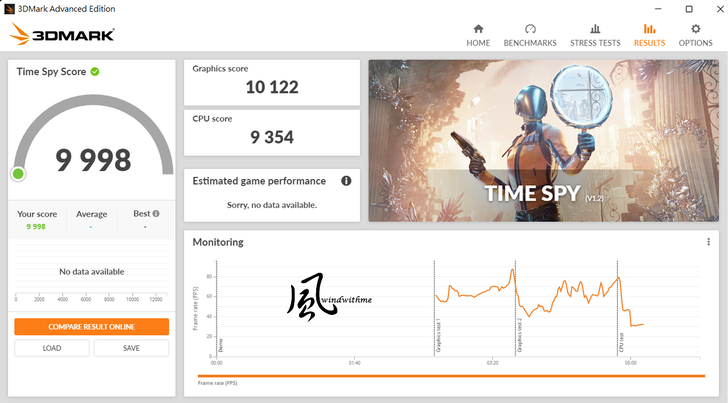Open the Home tab
Screen dimensions: 728x403
tap(478, 36)
